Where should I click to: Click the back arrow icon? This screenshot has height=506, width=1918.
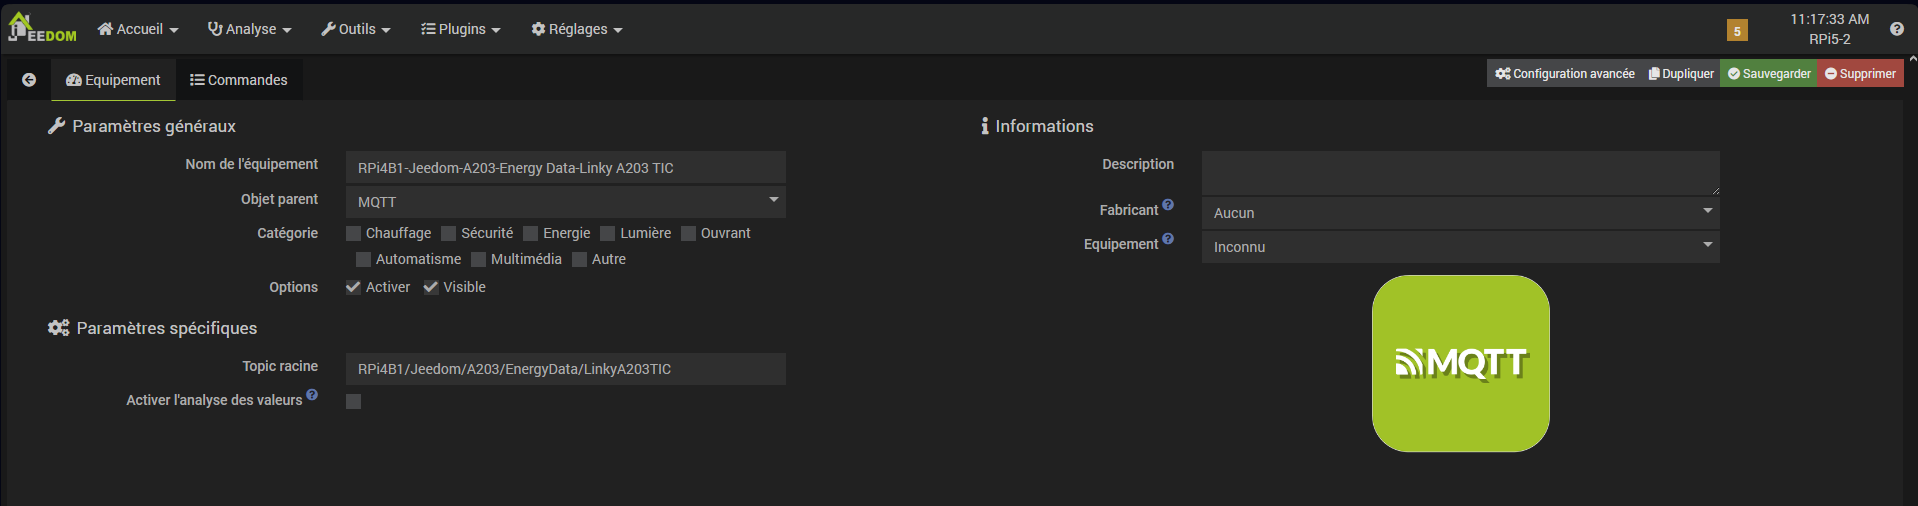(x=29, y=80)
